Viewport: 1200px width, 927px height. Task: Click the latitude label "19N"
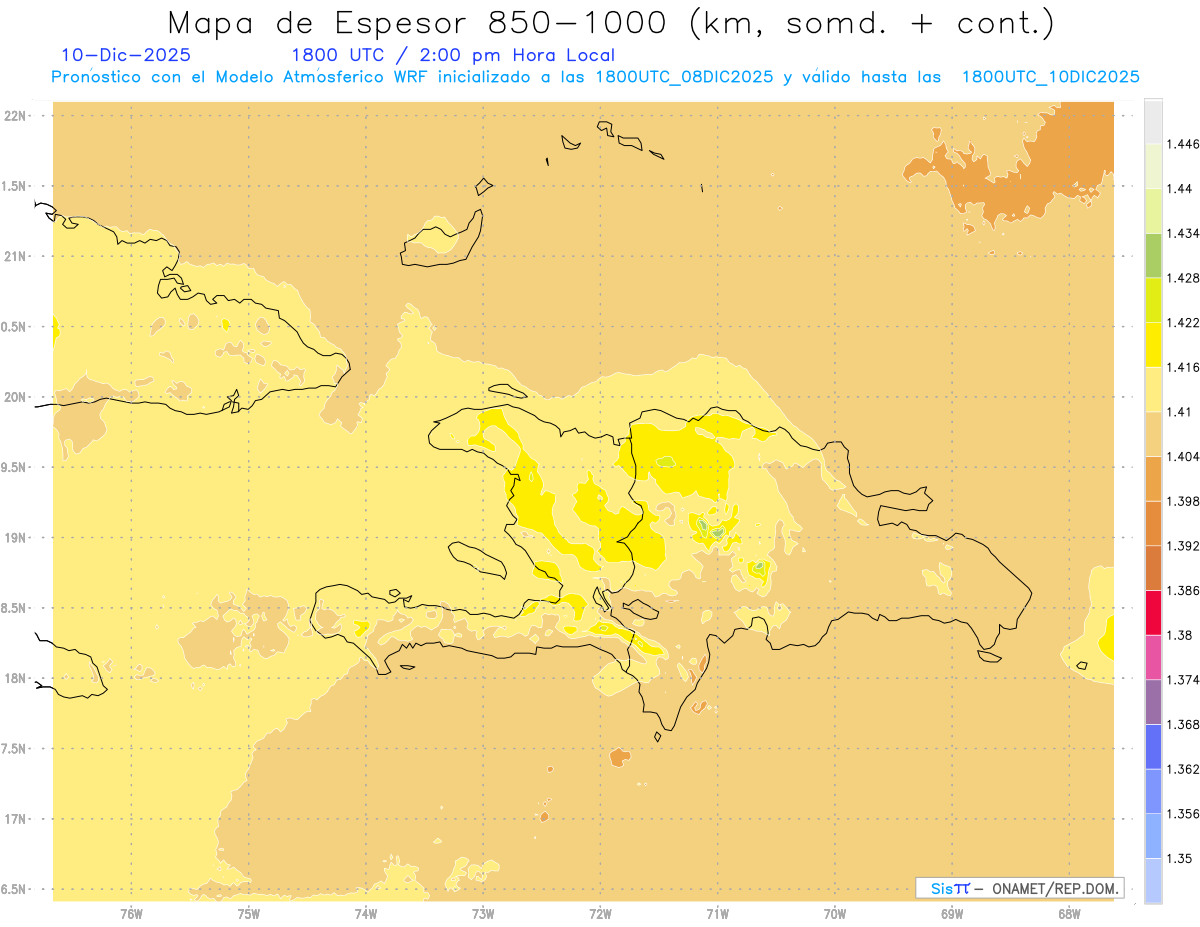17,538
